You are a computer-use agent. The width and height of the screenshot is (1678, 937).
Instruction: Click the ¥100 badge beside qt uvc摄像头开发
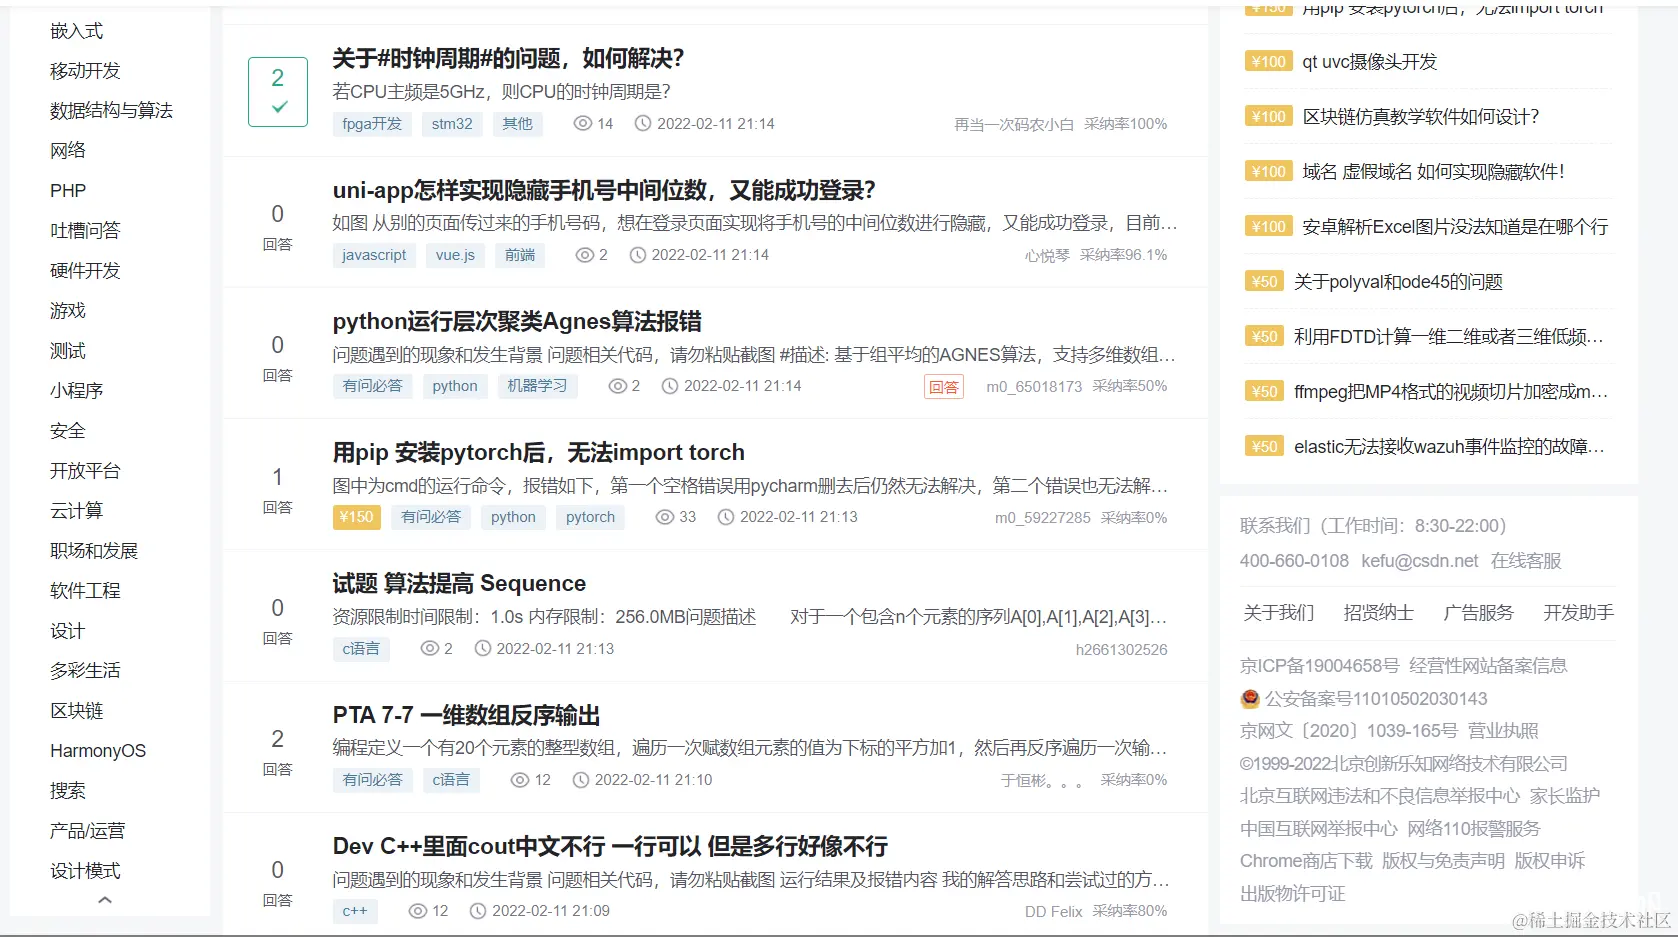tap(1266, 61)
